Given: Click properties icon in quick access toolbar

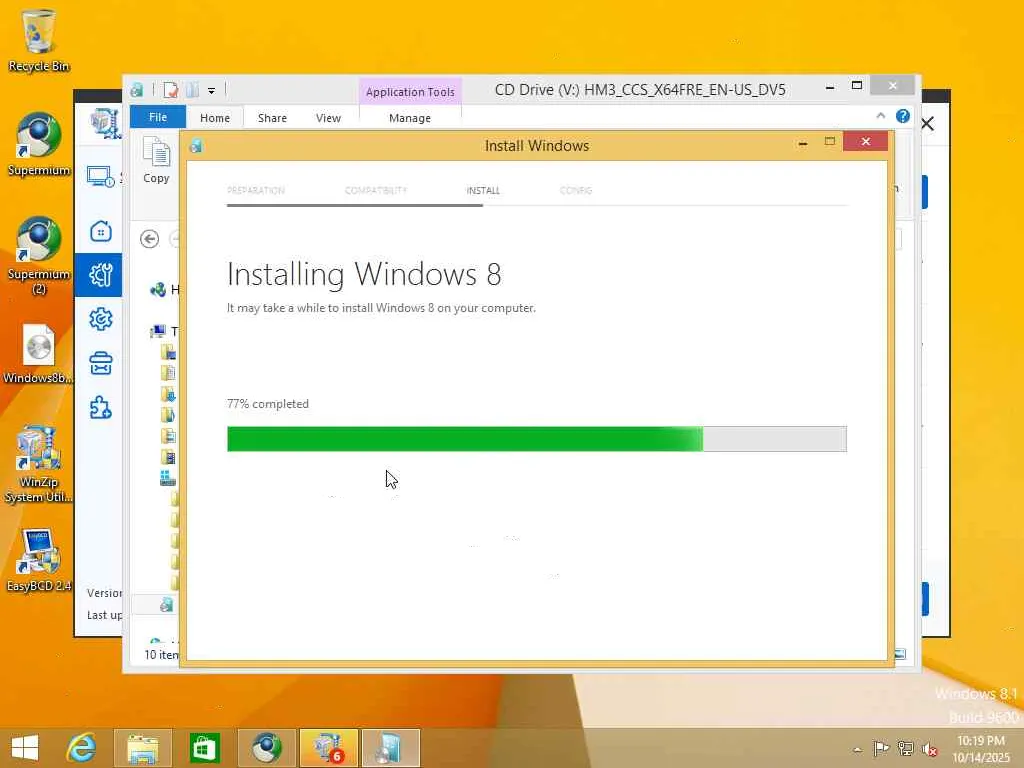Looking at the screenshot, I should (x=171, y=90).
